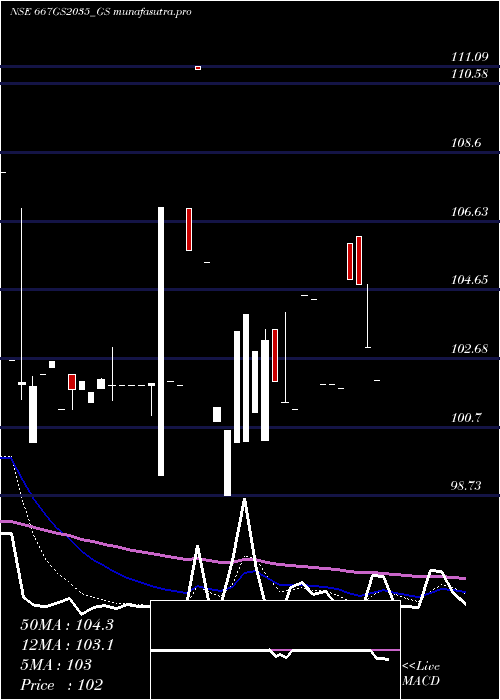The image size is (500, 700).
Task: Click the chart title 'NSE 667GS2035_GS munafasutra.pro'
Action: [100, 12]
